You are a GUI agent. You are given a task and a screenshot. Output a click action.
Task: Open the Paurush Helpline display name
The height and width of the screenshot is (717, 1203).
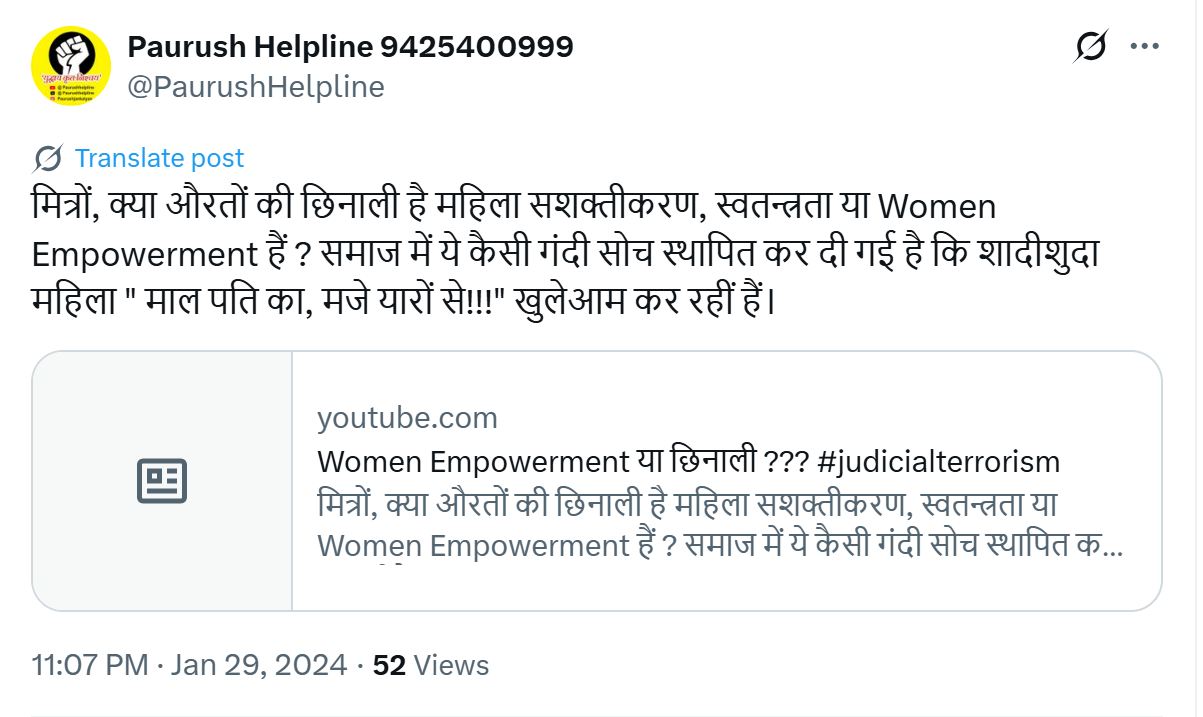click(350, 46)
